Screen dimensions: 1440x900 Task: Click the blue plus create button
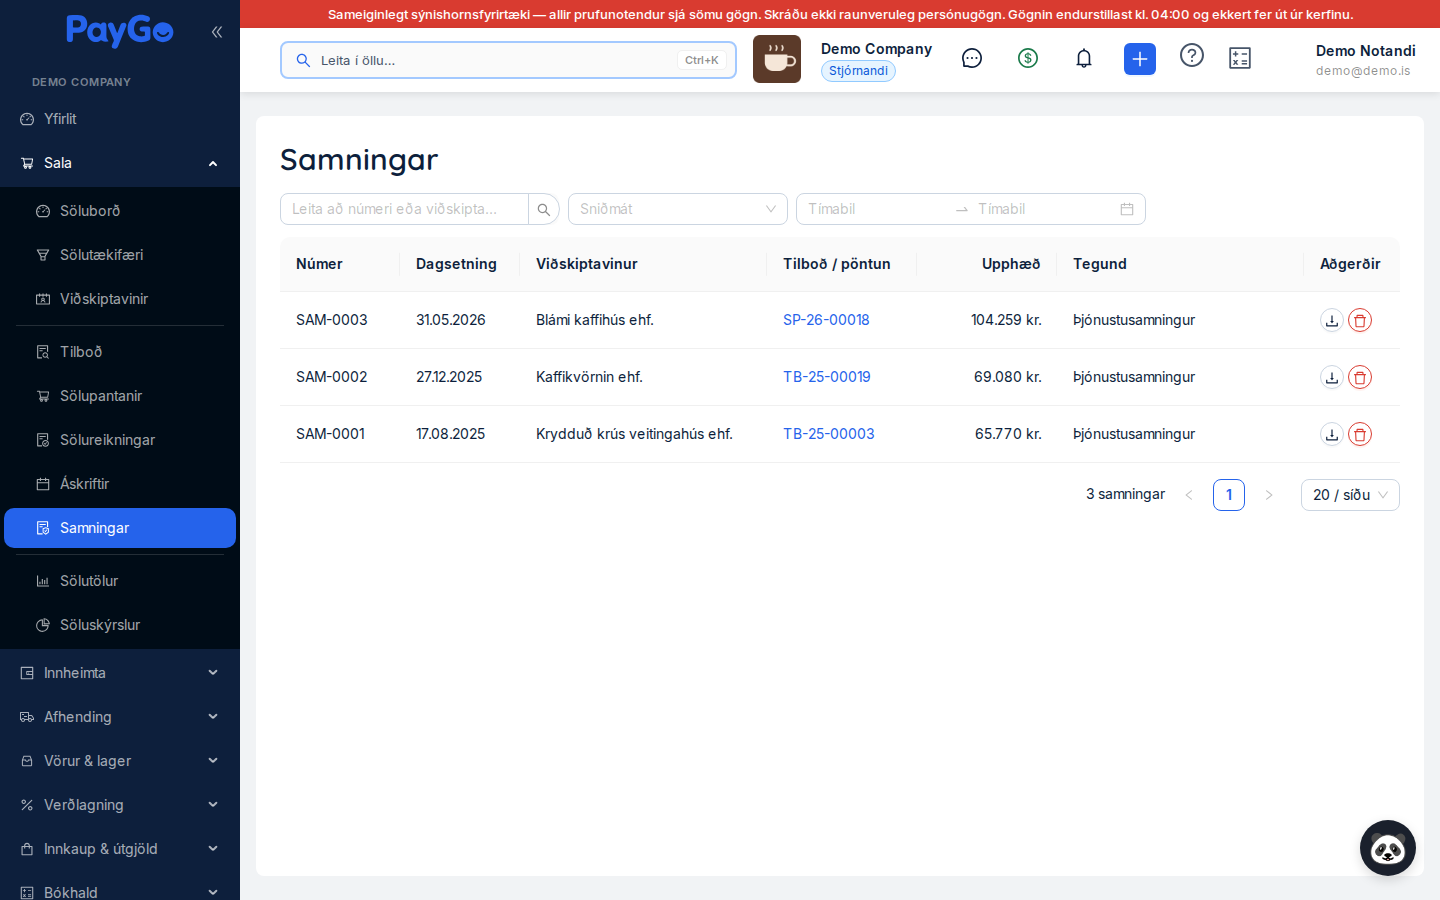1140,59
